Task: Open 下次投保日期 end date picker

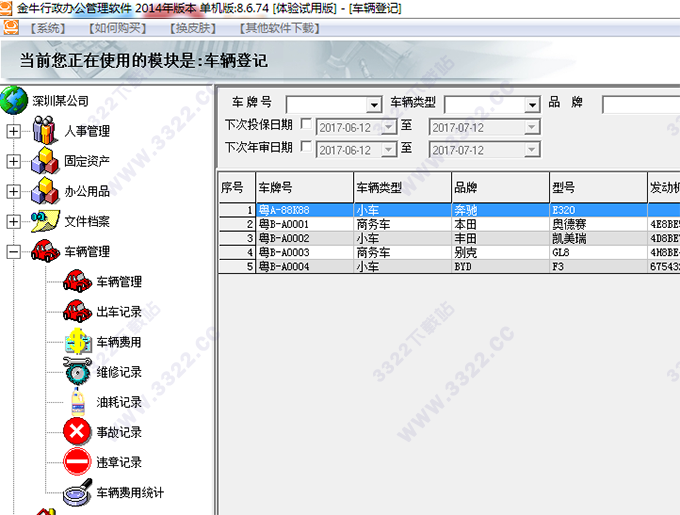Action: [x=532, y=127]
